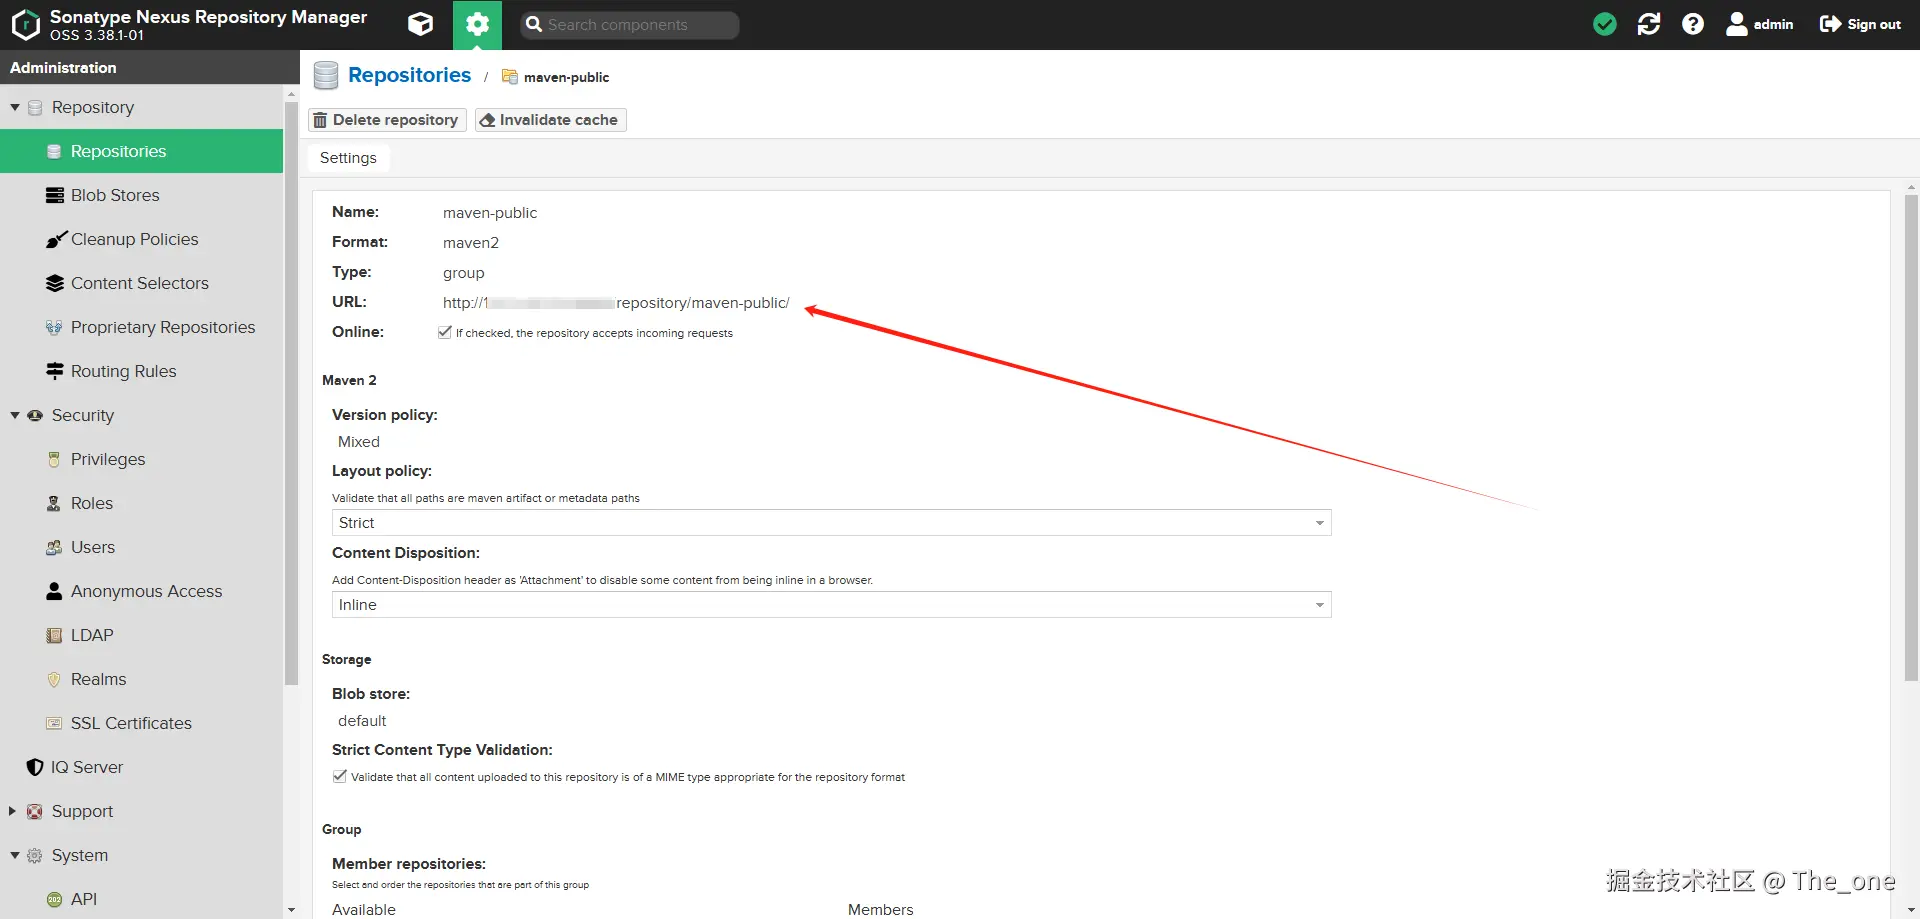This screenshot has height=919, width=1920.
Task: Click the Routing Rules signpost icon
Action: pyautogui.click(x=55, y=371)
